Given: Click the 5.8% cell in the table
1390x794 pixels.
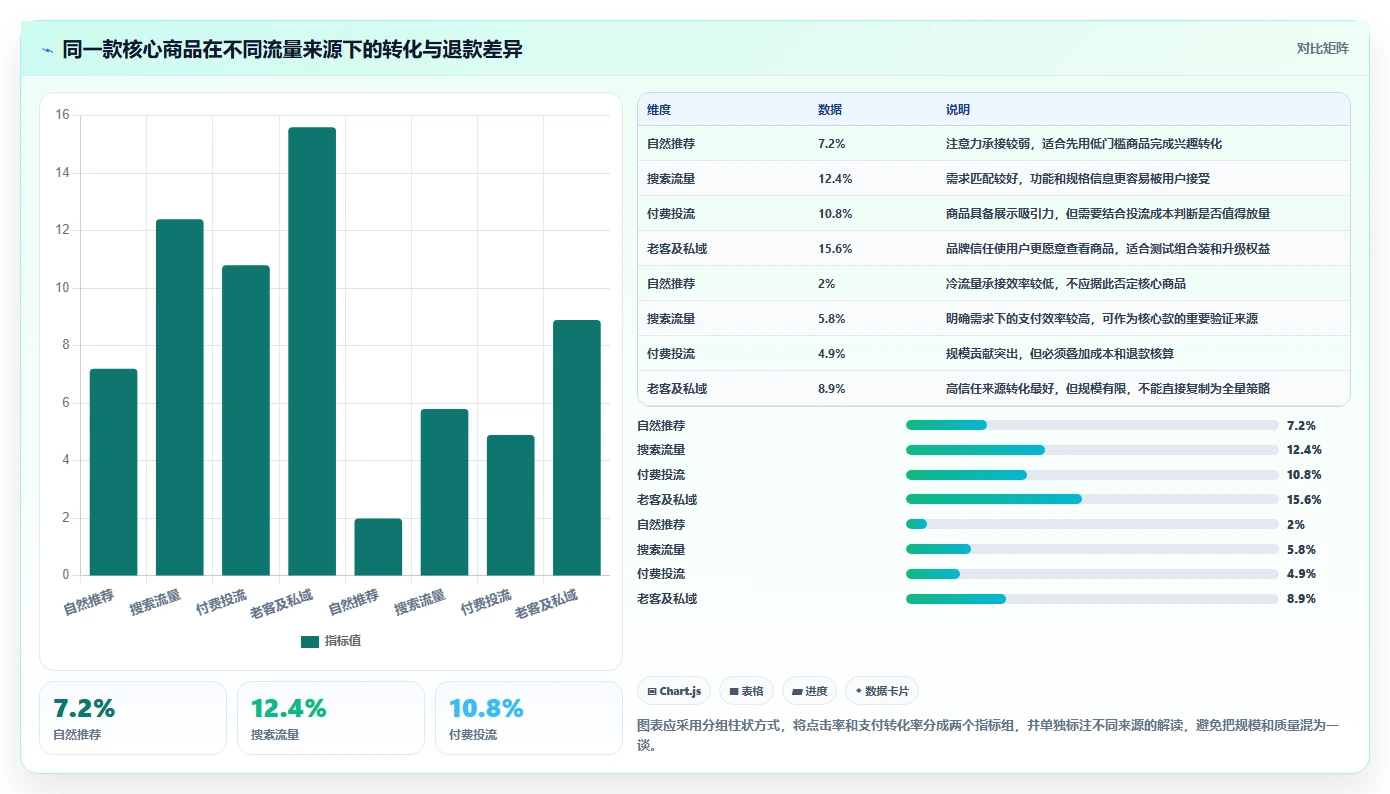Looking at the screenshot, I should click(832, 319).
